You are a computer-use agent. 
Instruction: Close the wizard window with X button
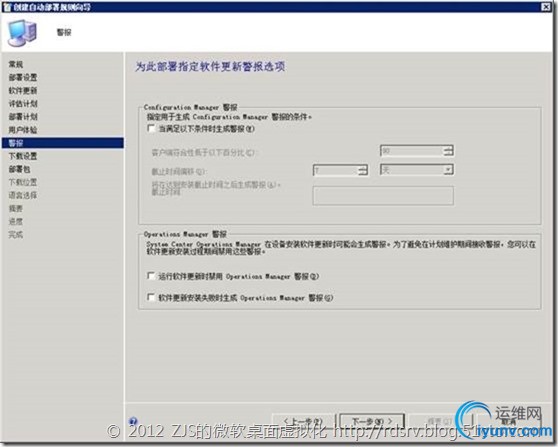pos(545,7)
